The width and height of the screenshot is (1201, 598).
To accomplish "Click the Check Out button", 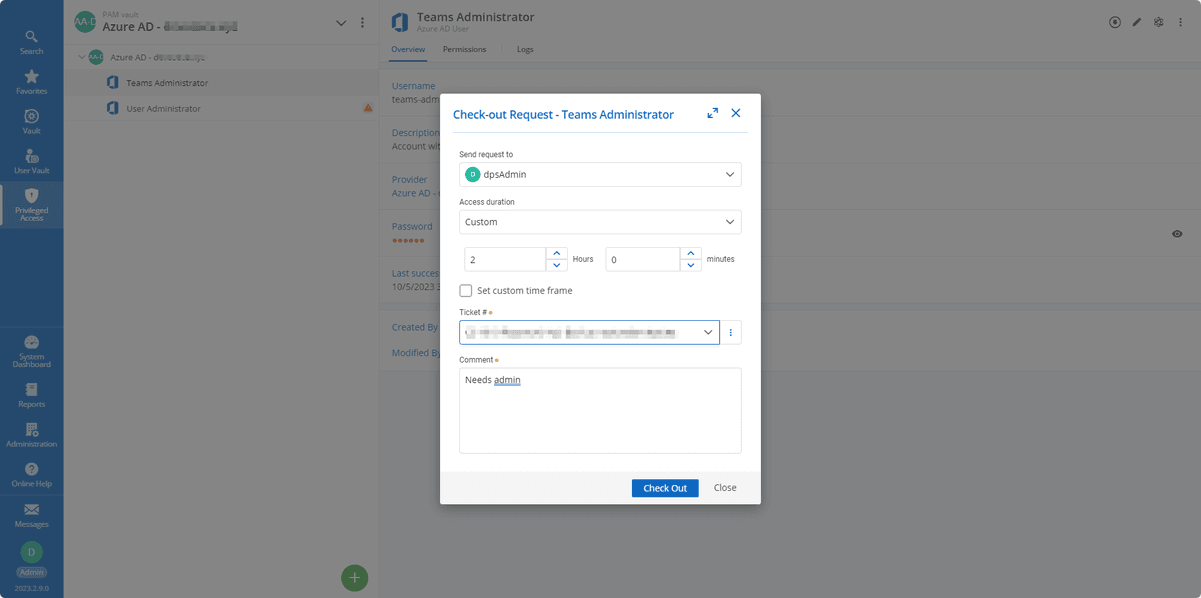I will 665,488.
